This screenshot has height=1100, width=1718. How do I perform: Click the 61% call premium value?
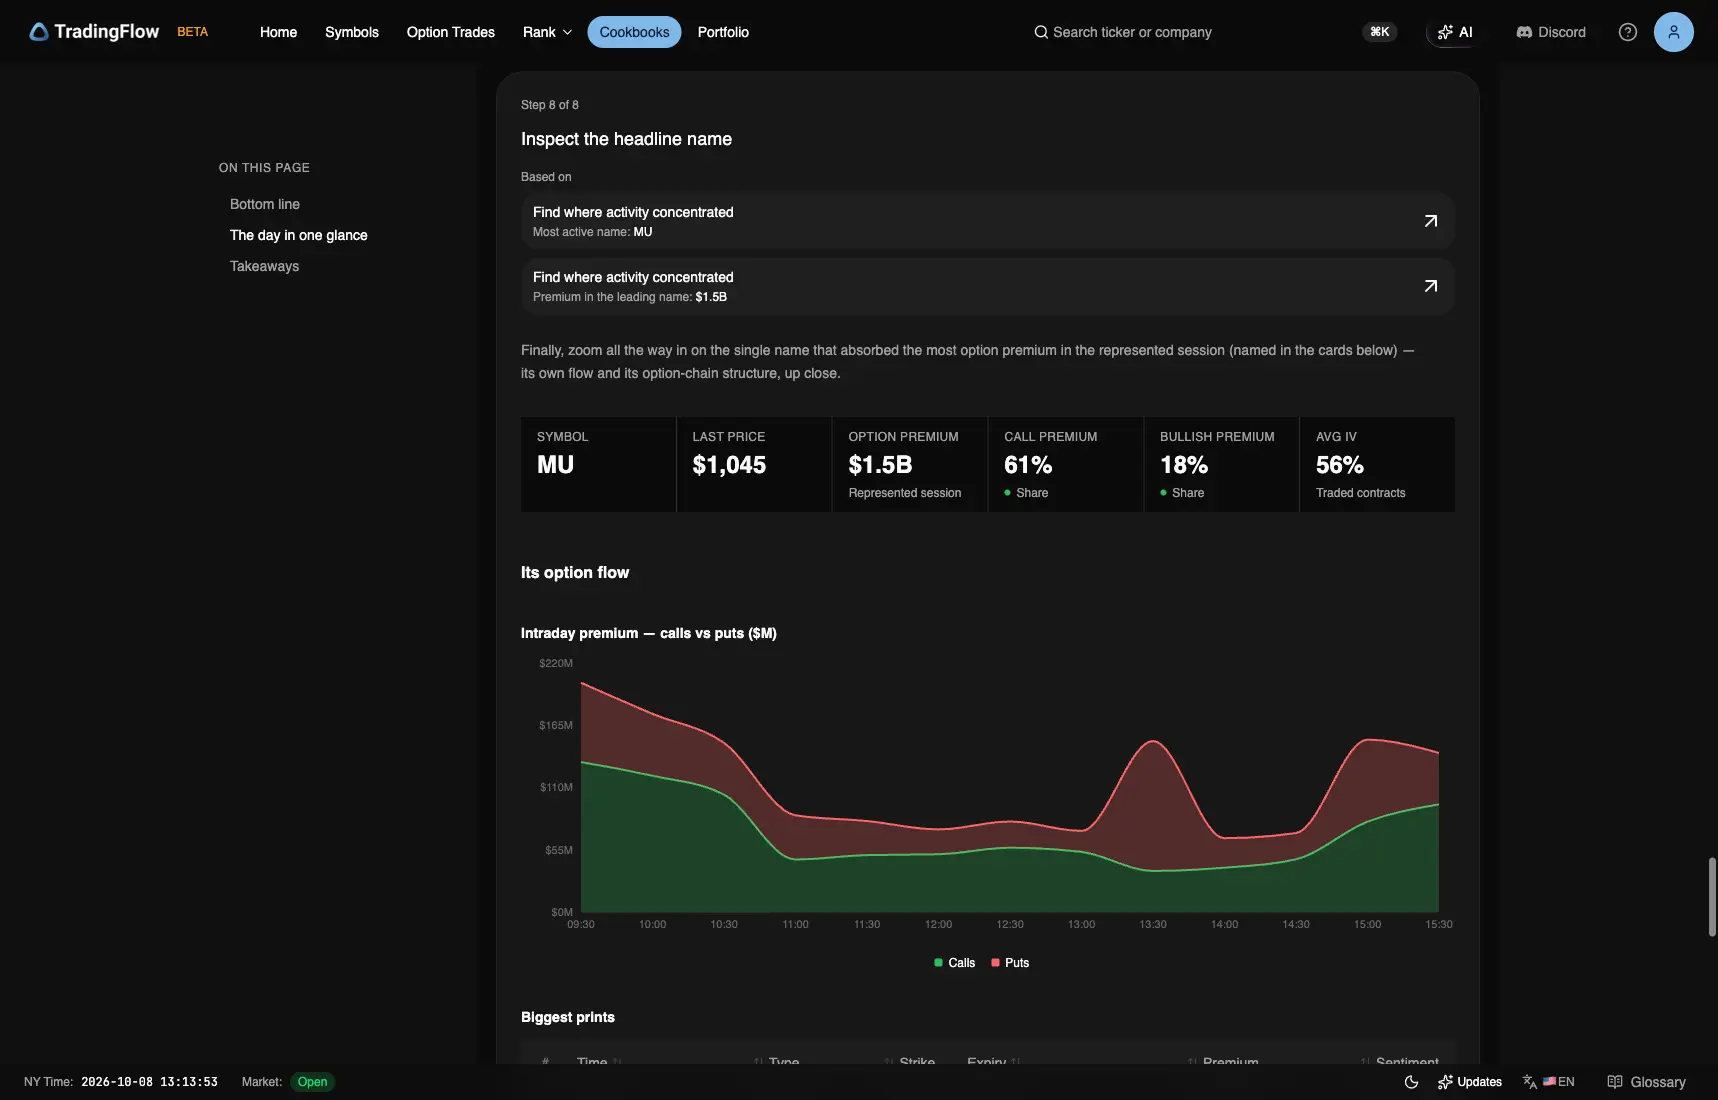(1028, 465)
